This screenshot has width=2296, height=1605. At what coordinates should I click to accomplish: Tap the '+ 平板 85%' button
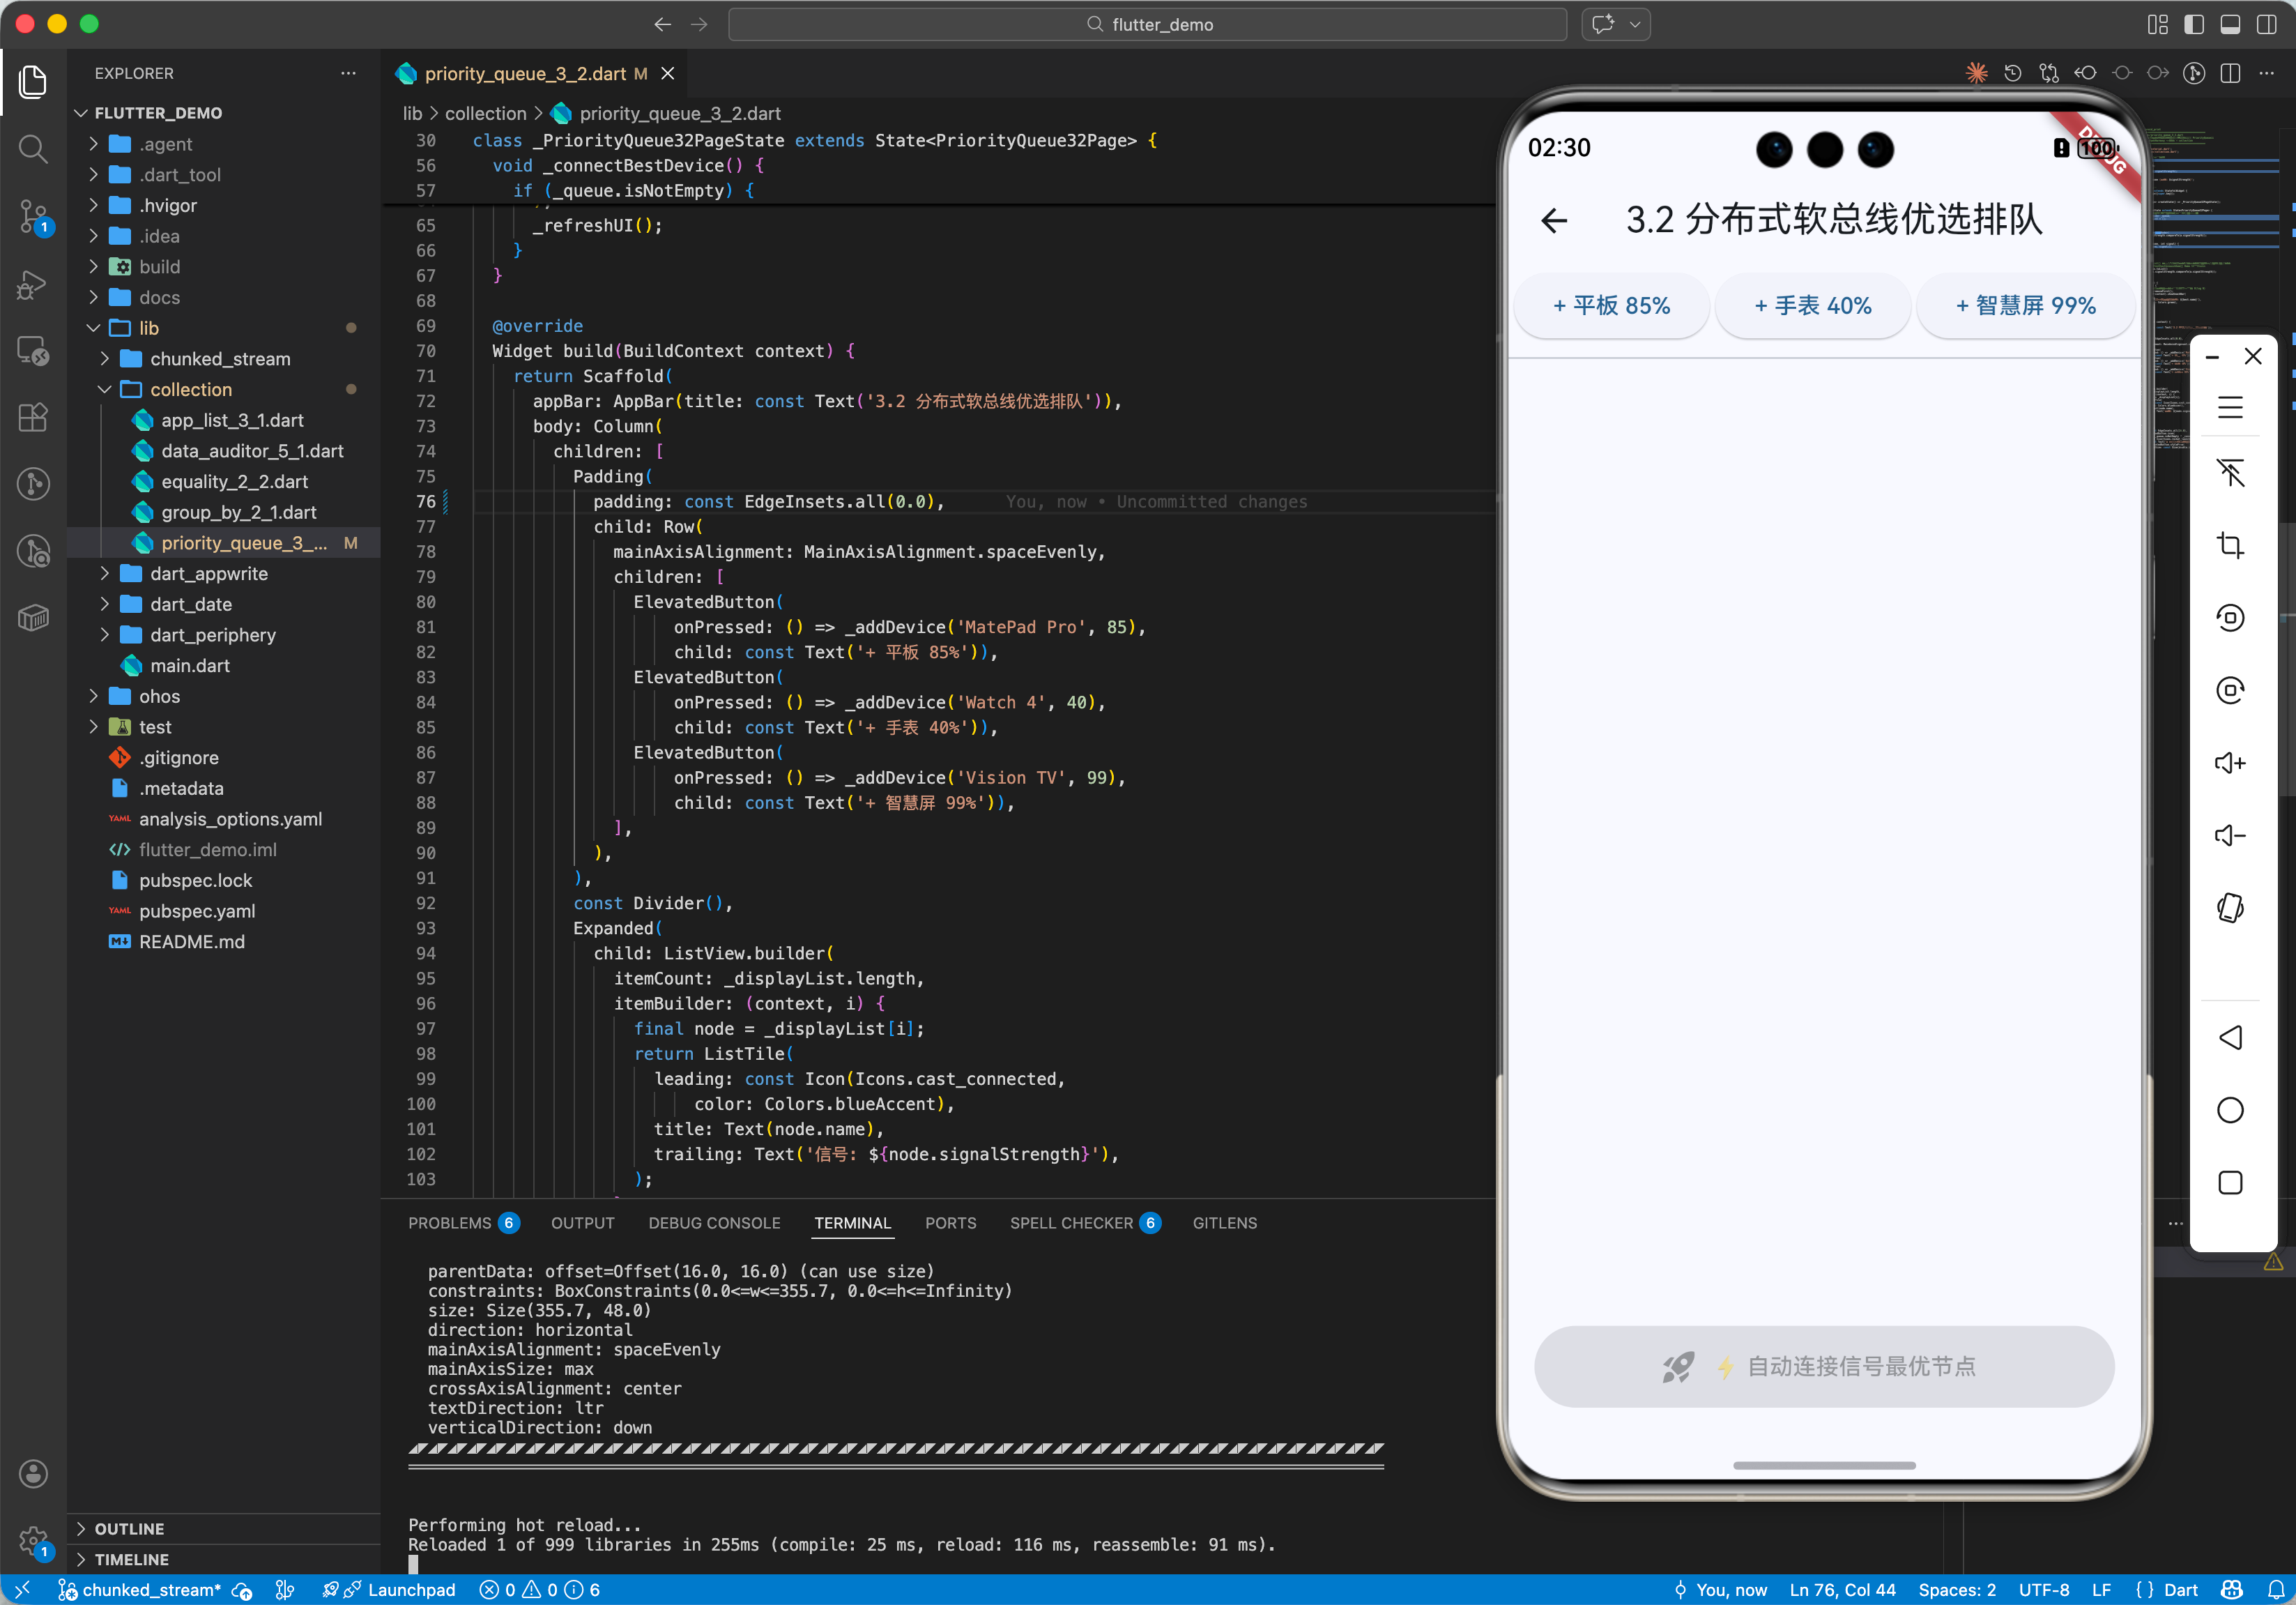click(x=1611, y=305)
